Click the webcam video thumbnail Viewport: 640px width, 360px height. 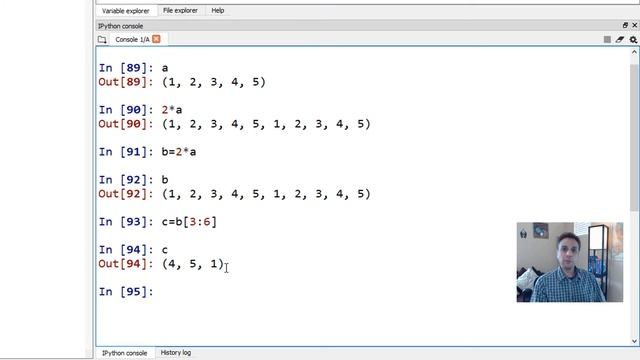click(x=570, y=262)
